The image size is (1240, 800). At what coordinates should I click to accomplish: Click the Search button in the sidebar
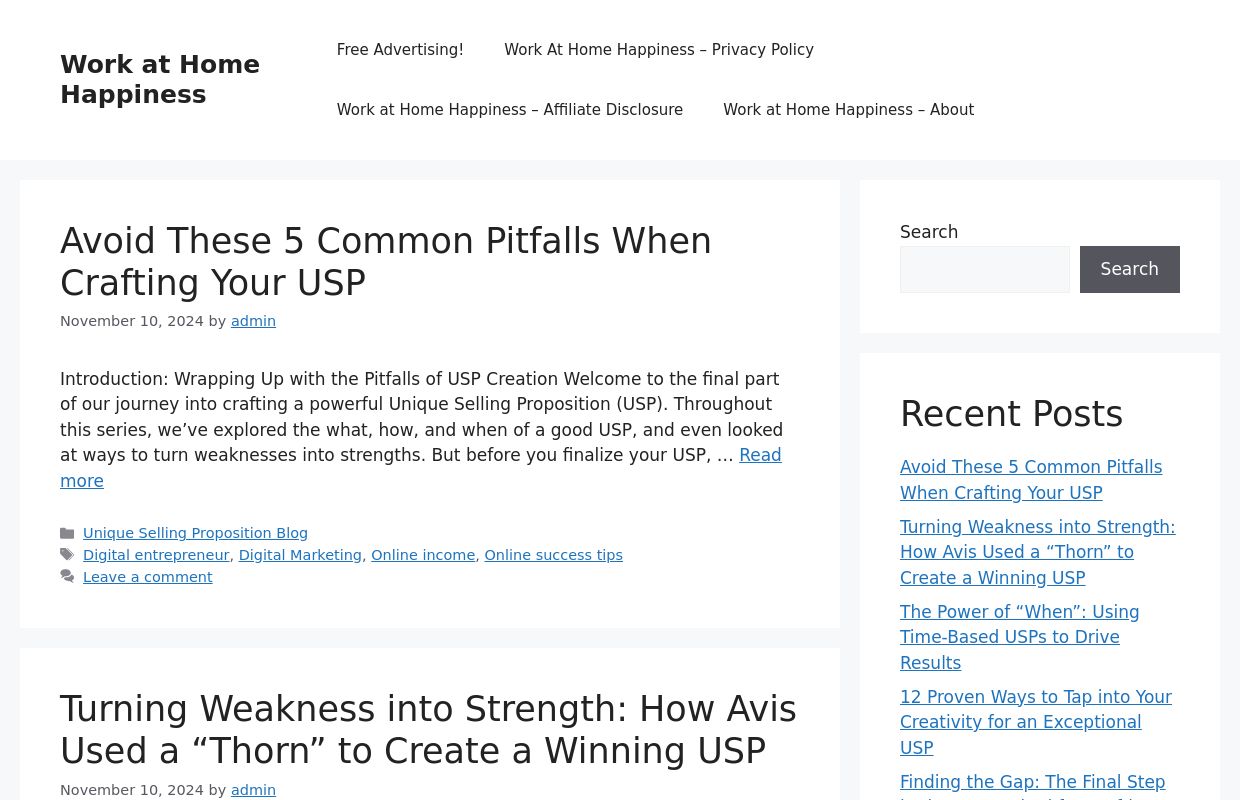1130,269
